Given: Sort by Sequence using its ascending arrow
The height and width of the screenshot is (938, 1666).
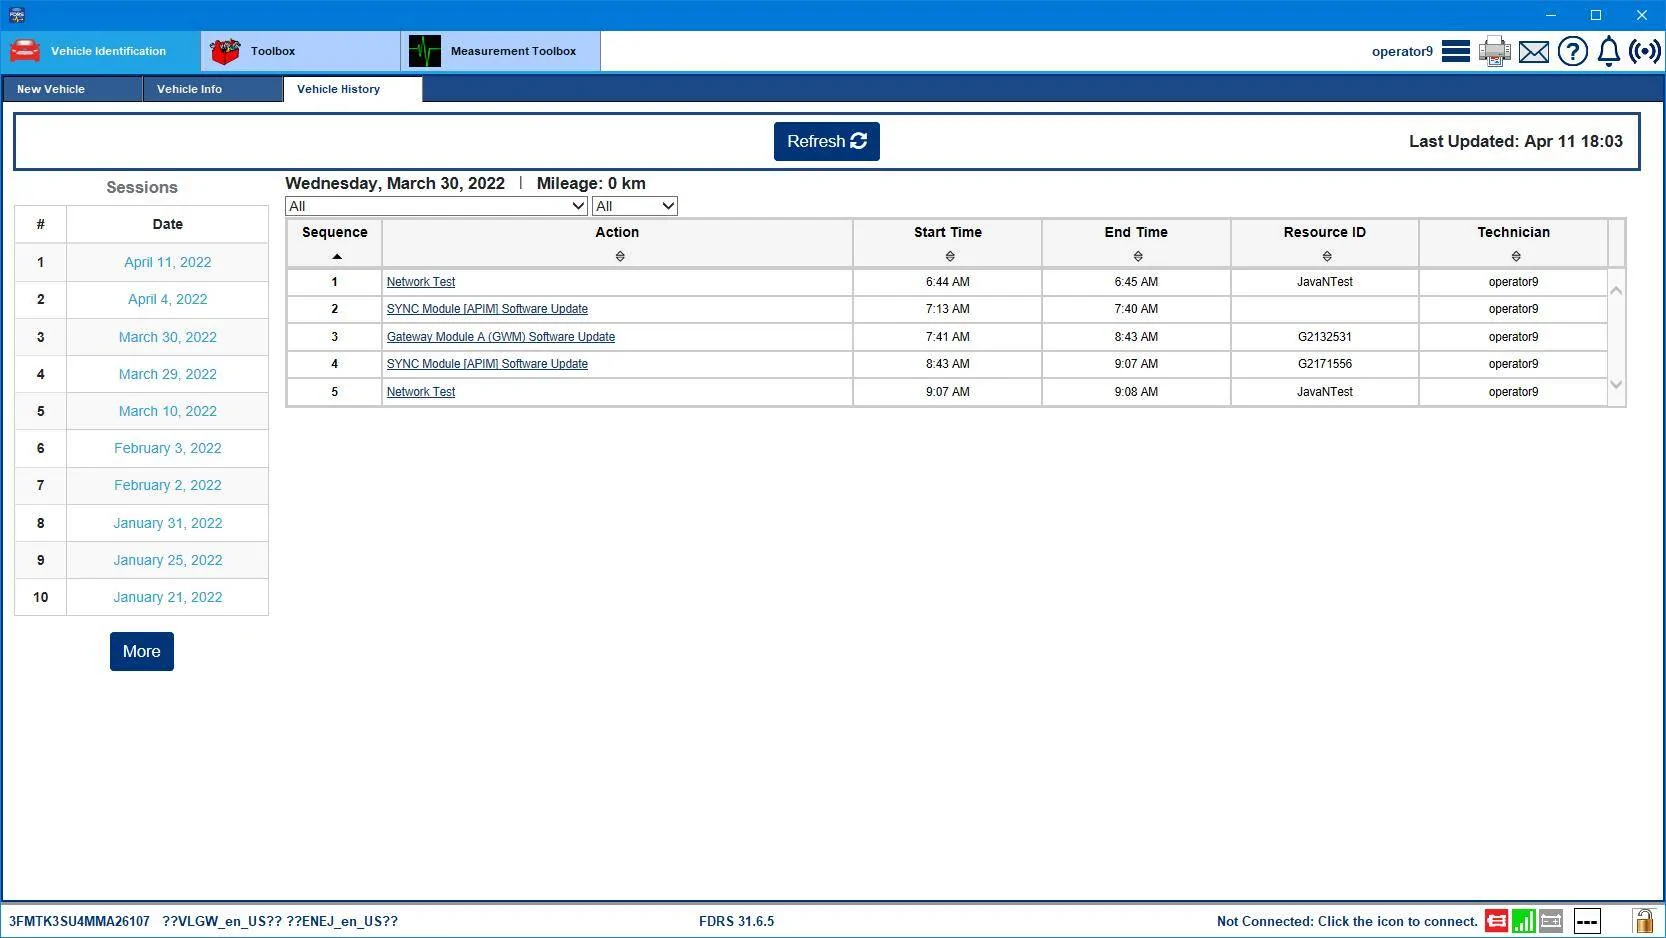Looking at the screenshot, I should coord(337,257).
